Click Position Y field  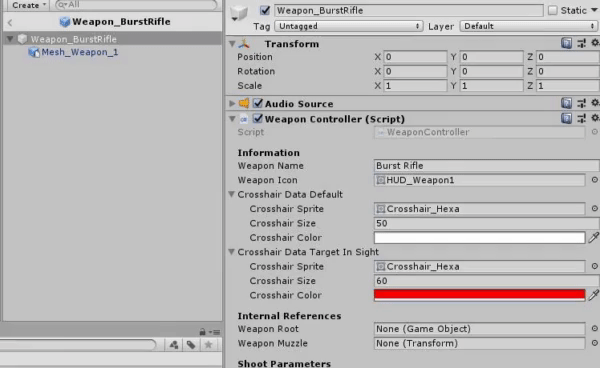[491, 57]
